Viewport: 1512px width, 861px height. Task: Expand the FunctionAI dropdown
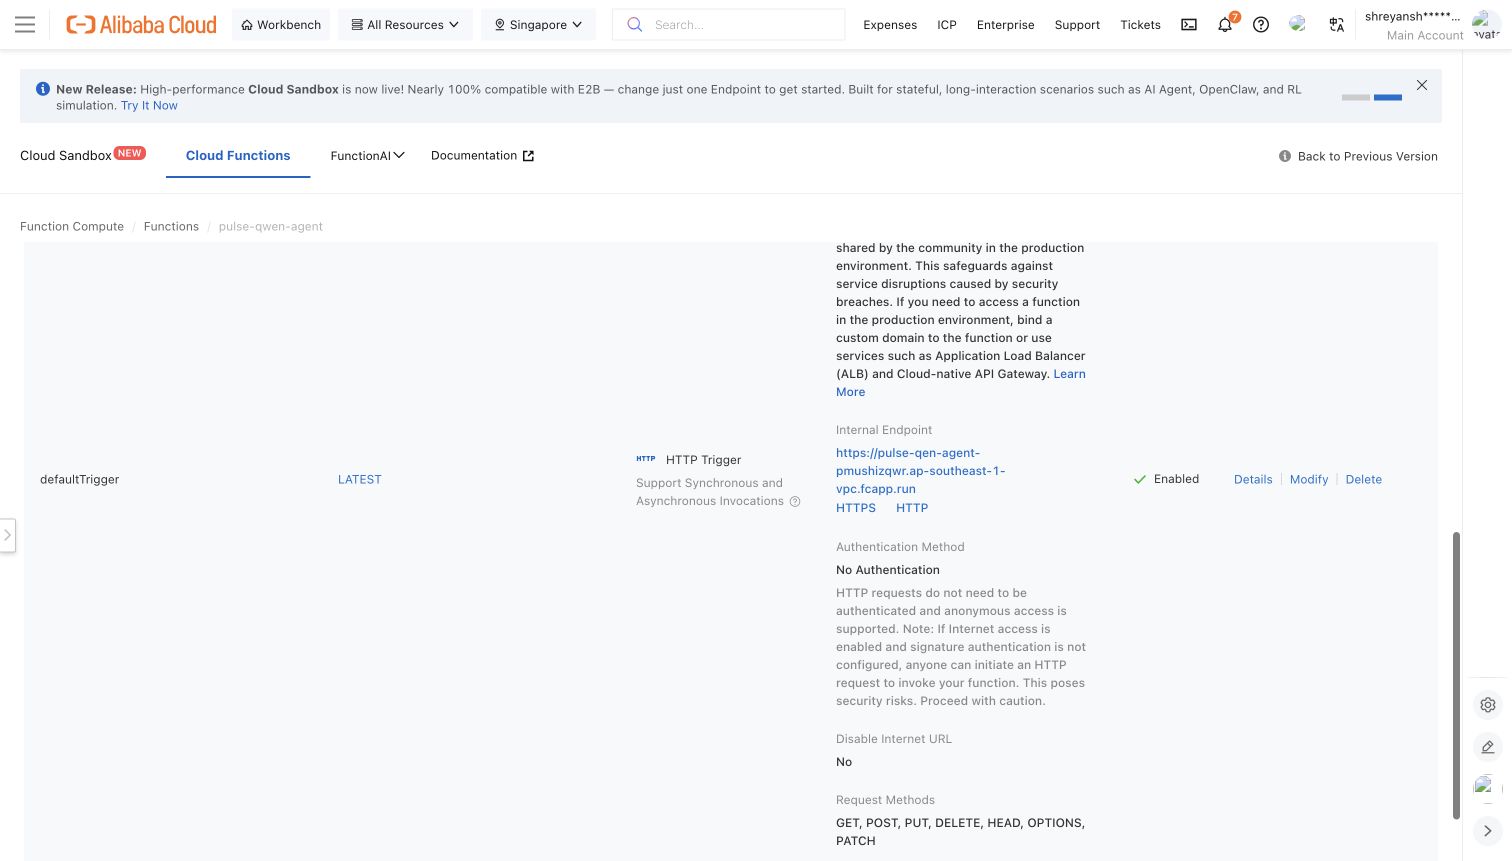367,156
